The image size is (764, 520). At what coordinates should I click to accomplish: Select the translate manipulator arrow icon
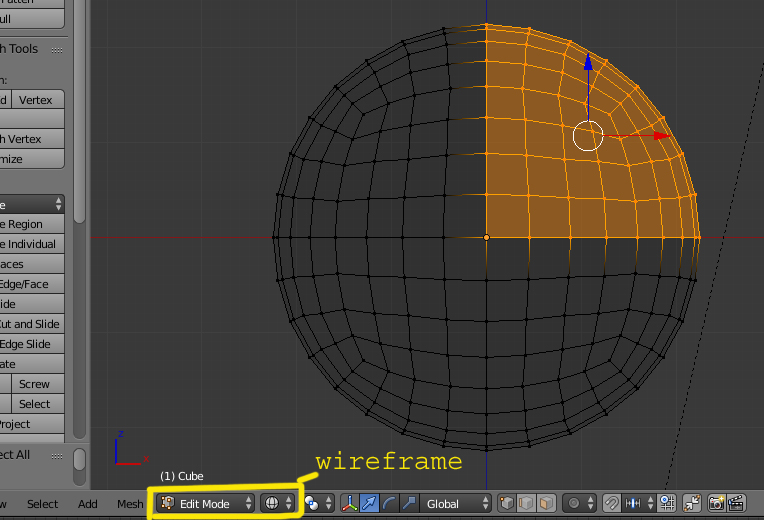click(x=370, y=504)
